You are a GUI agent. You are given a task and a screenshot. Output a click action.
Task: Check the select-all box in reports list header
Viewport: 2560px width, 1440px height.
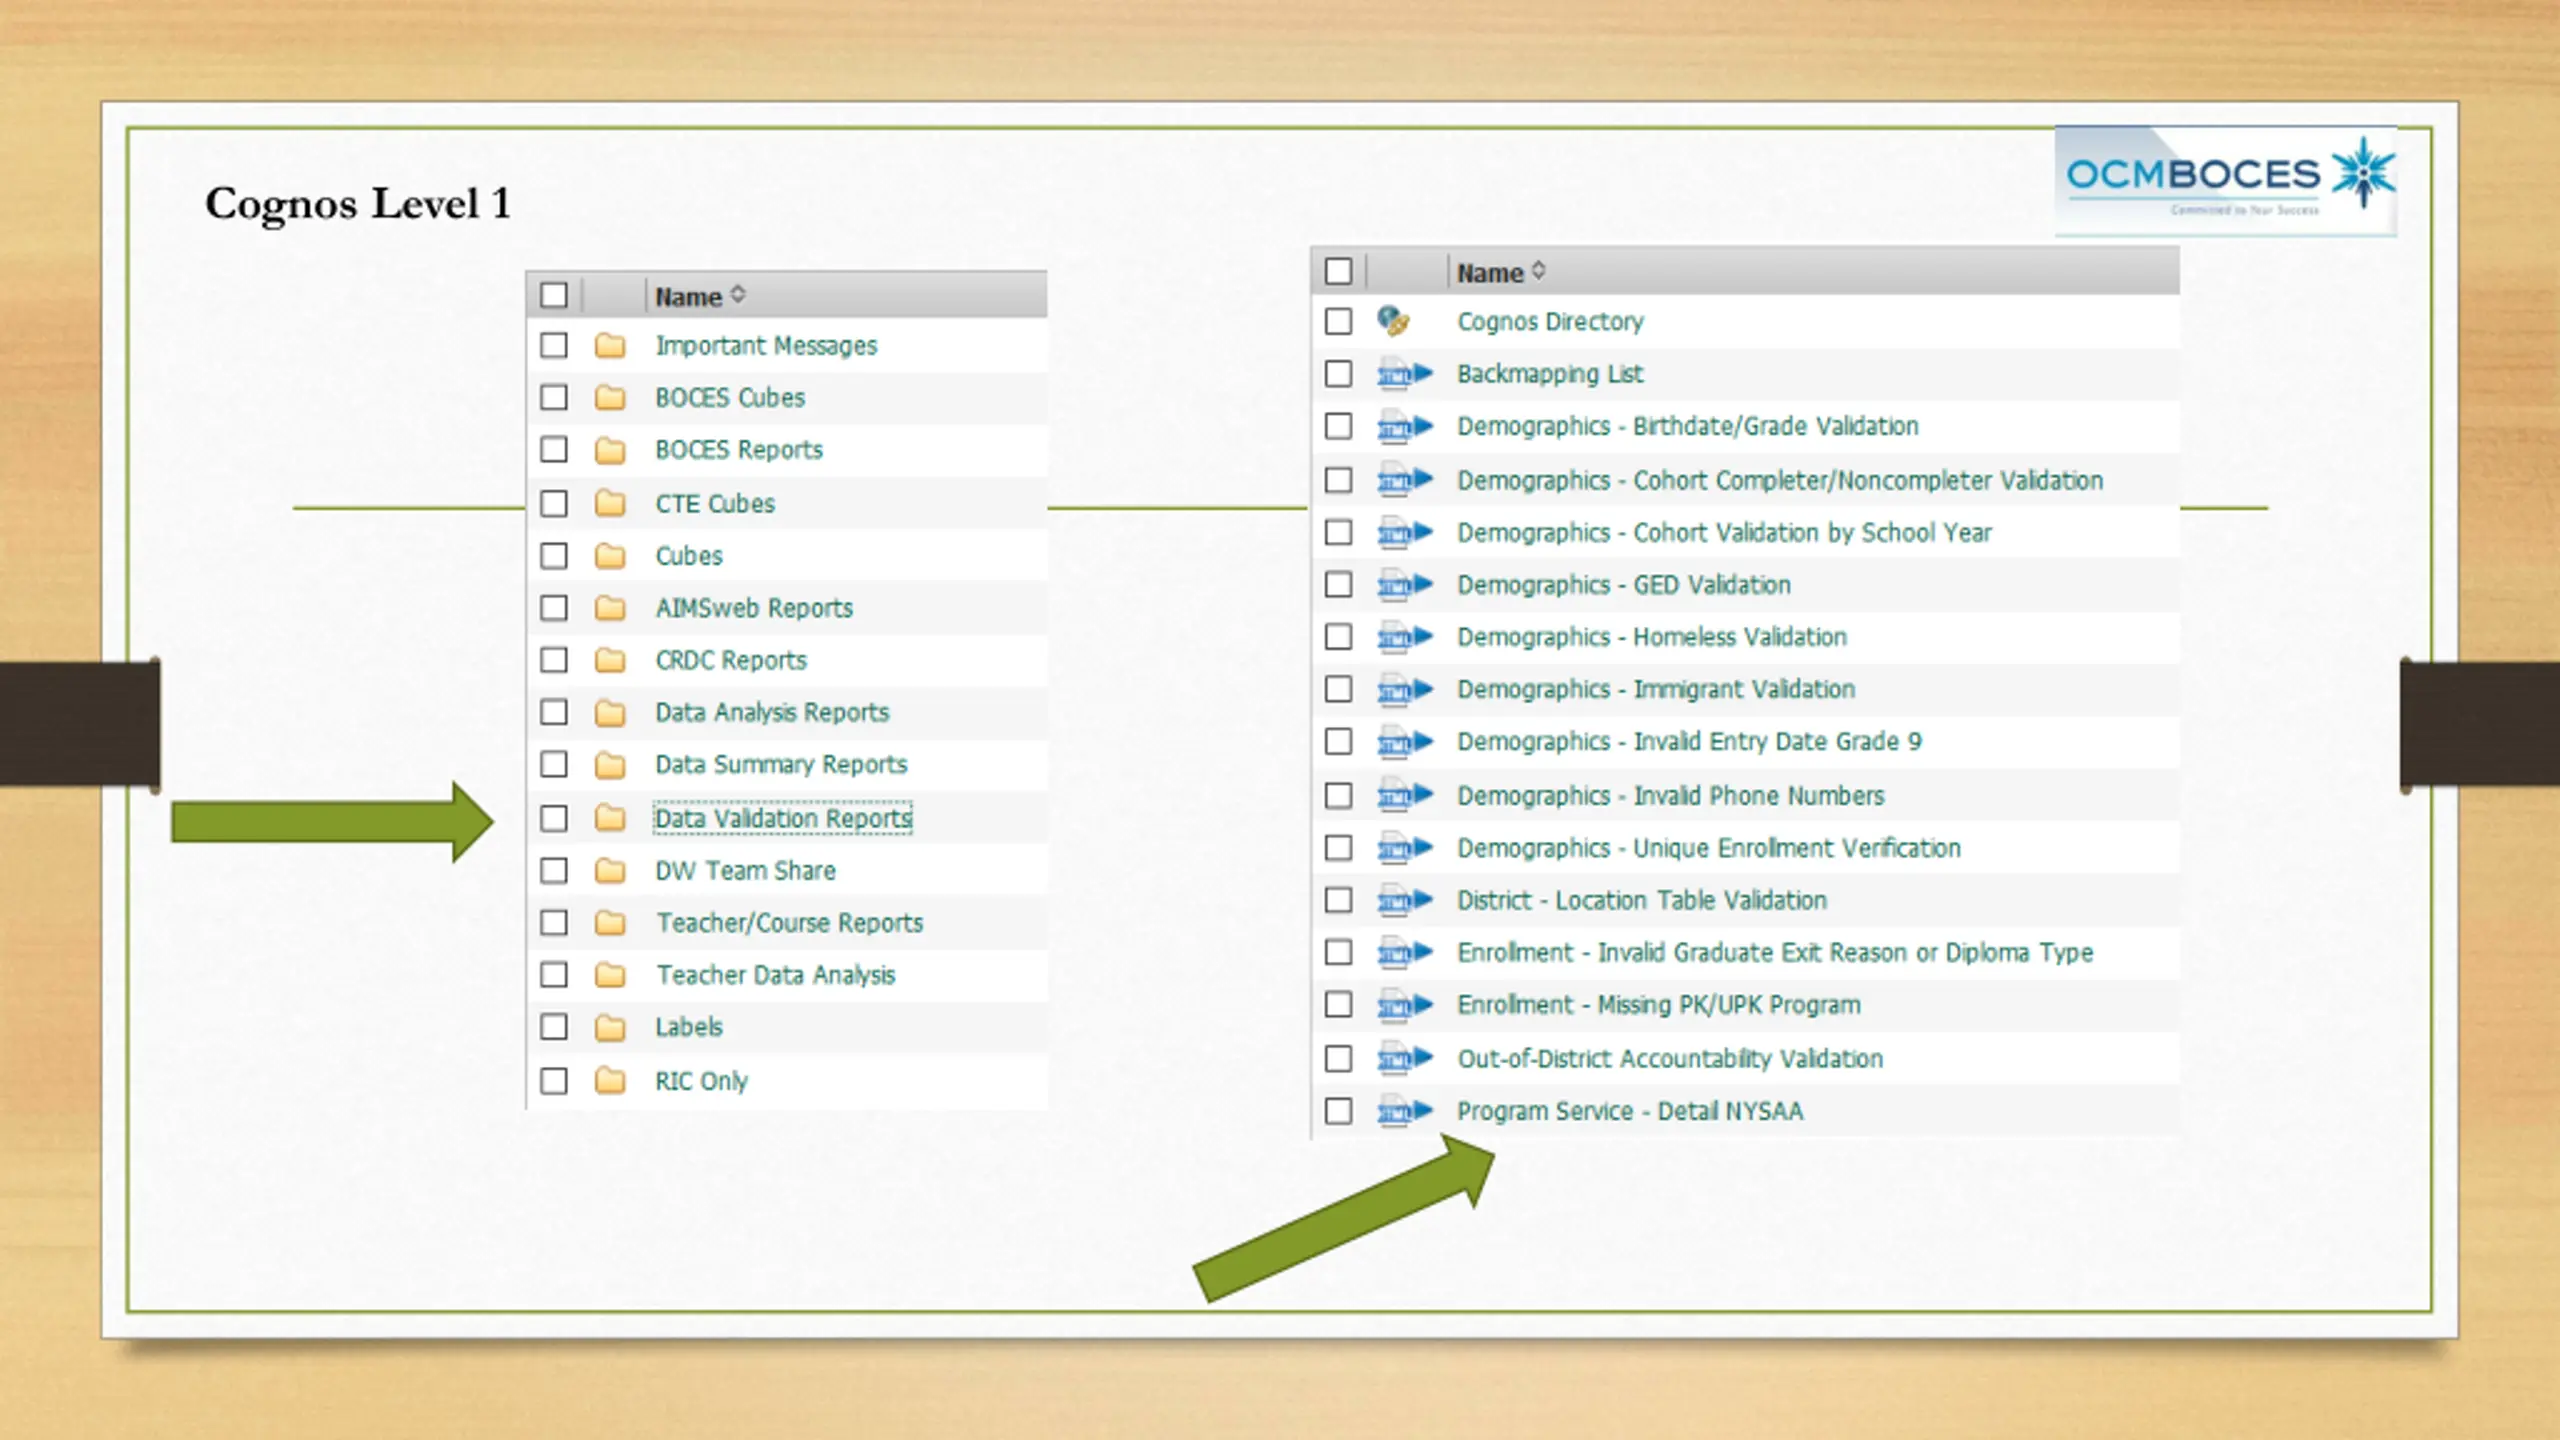click(1338, 271)
